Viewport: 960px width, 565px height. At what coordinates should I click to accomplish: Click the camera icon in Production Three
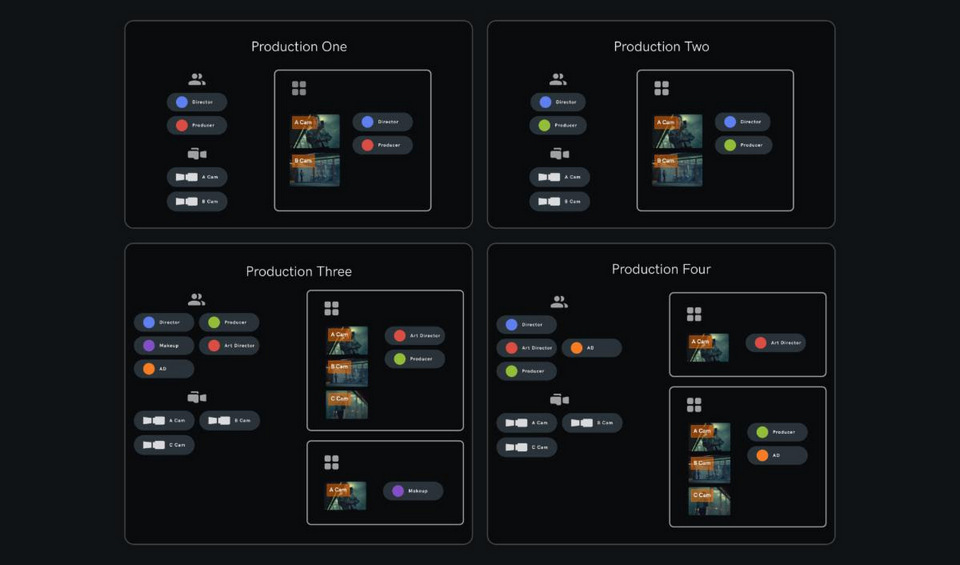196,397
